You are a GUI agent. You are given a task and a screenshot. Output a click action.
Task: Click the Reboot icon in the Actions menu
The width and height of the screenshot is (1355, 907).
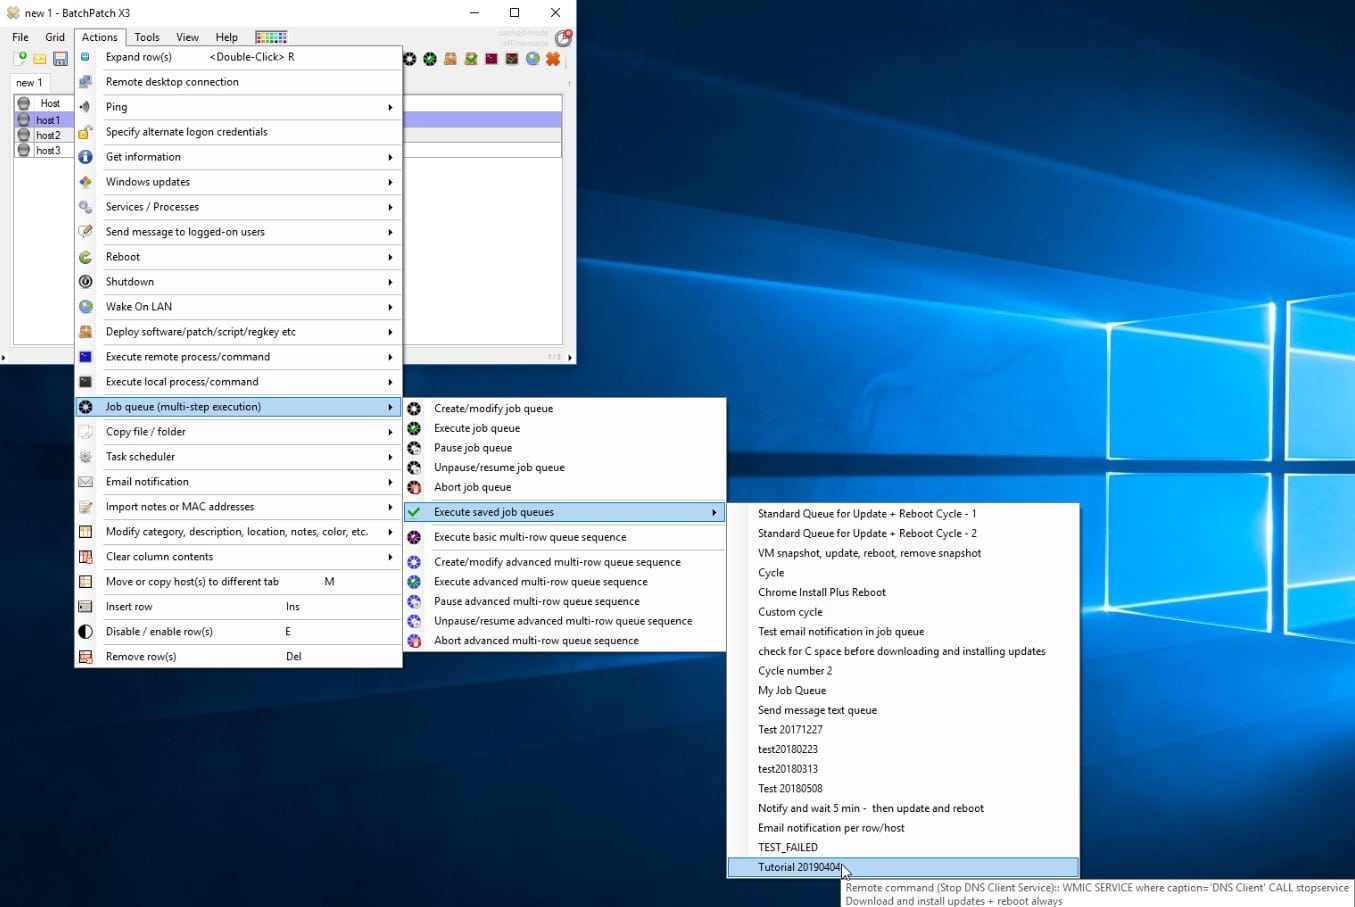(87, 256)
